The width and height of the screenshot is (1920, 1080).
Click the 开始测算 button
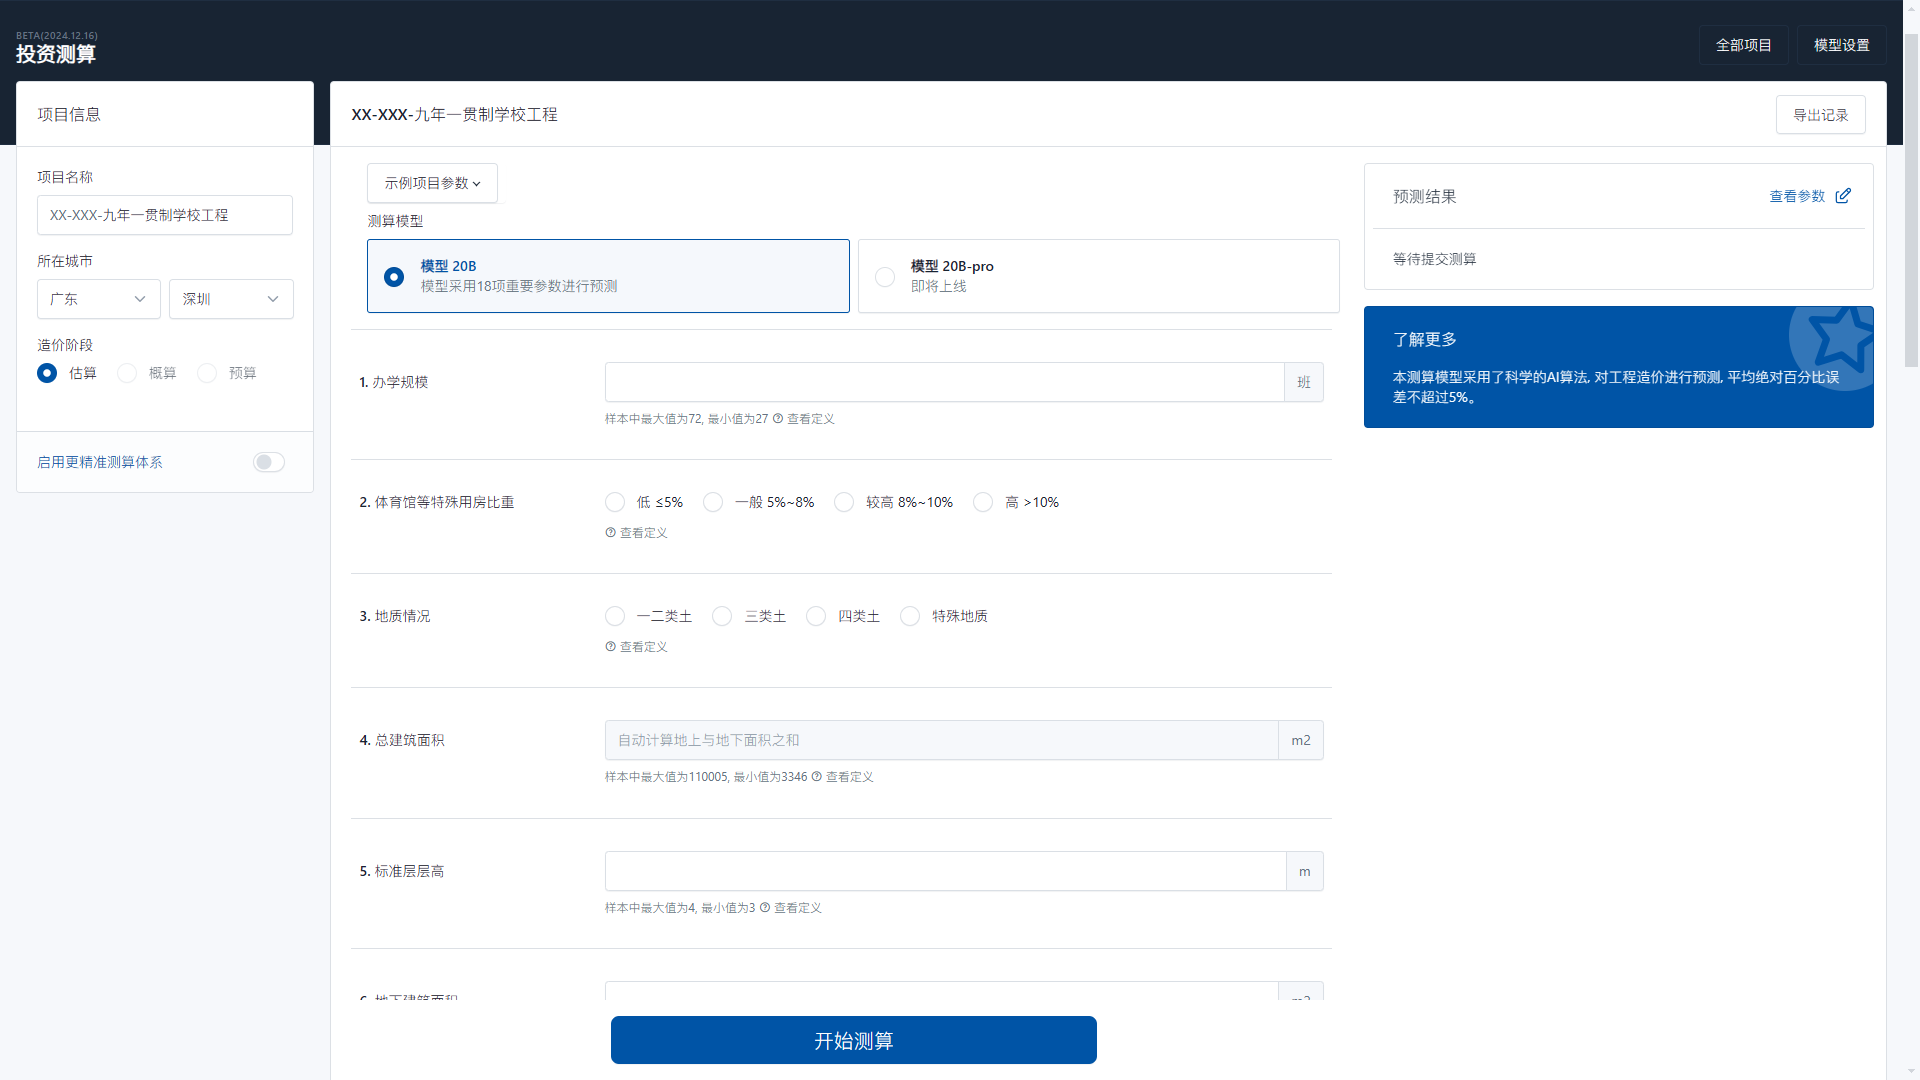pos(853,1040)
